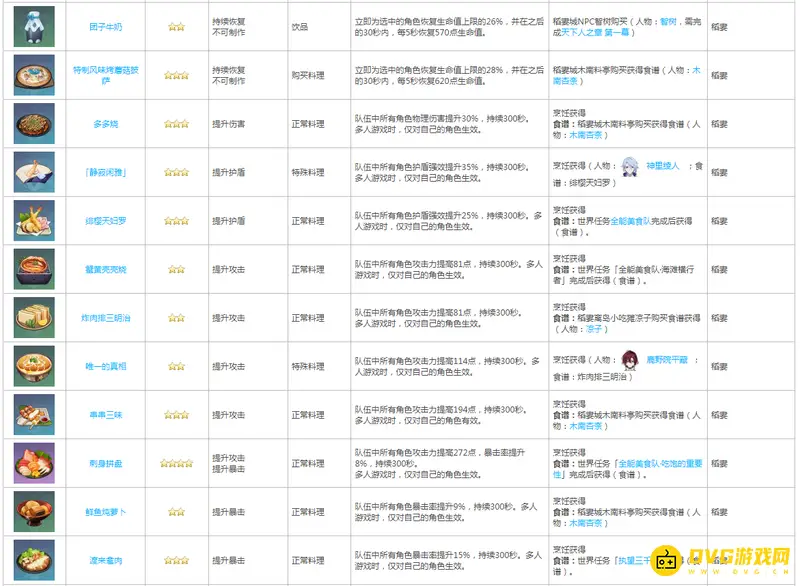Click the 团子牛奶 milk bottle image
The height and width of the screenshot is (586, 800).
34,26
